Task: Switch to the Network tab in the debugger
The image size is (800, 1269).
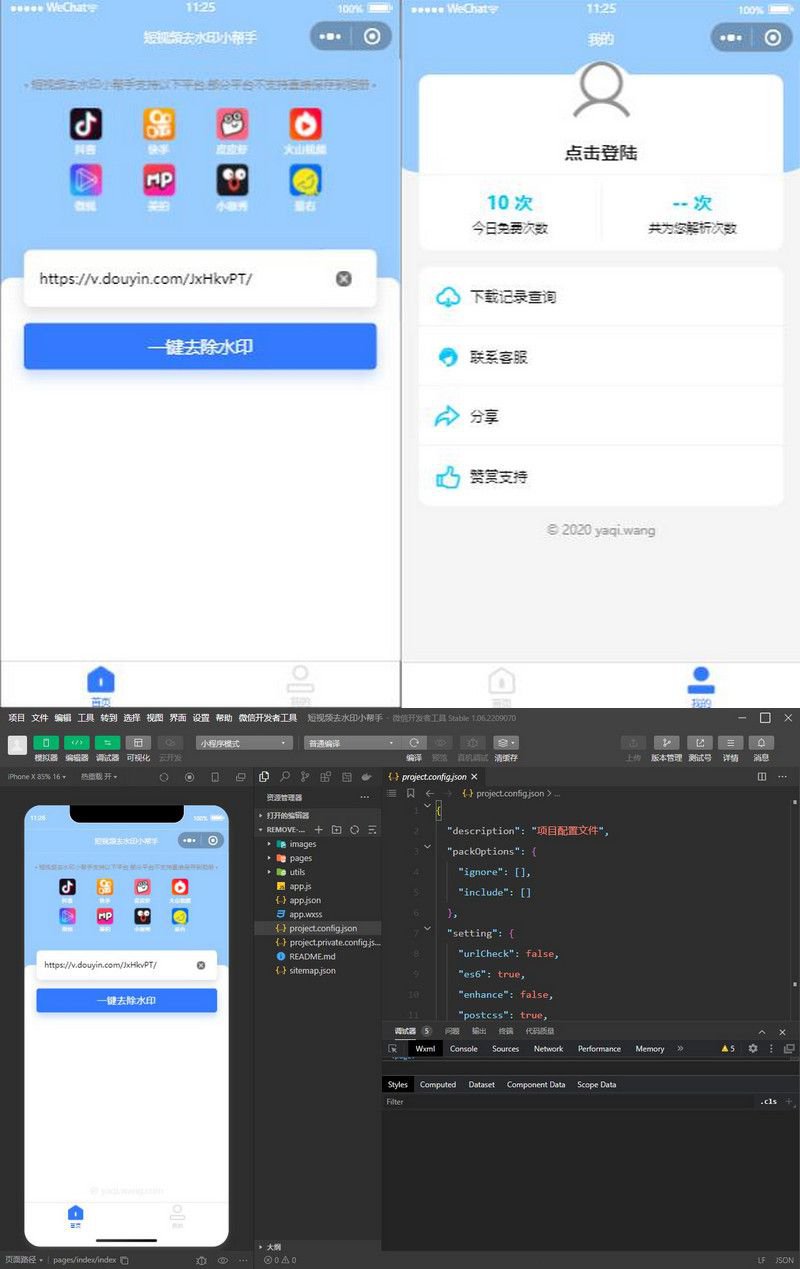Action: (548, 1049)
